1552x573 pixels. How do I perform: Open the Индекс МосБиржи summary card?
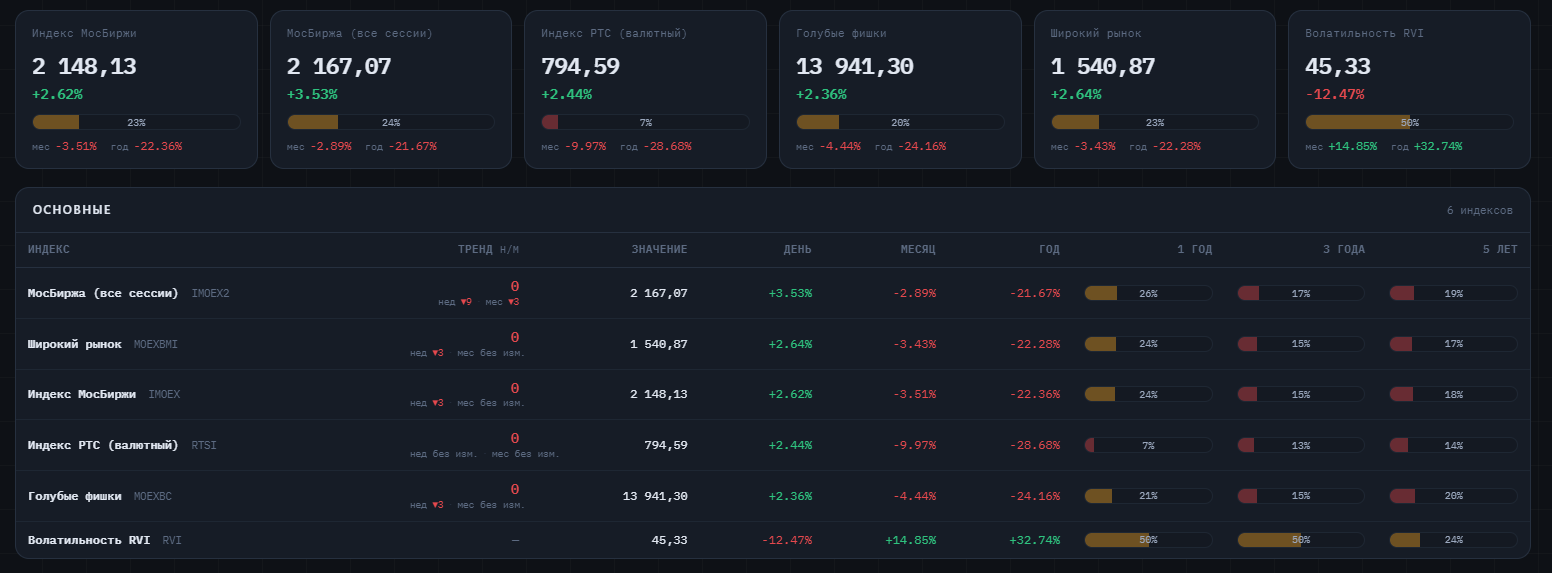[136, 89]
